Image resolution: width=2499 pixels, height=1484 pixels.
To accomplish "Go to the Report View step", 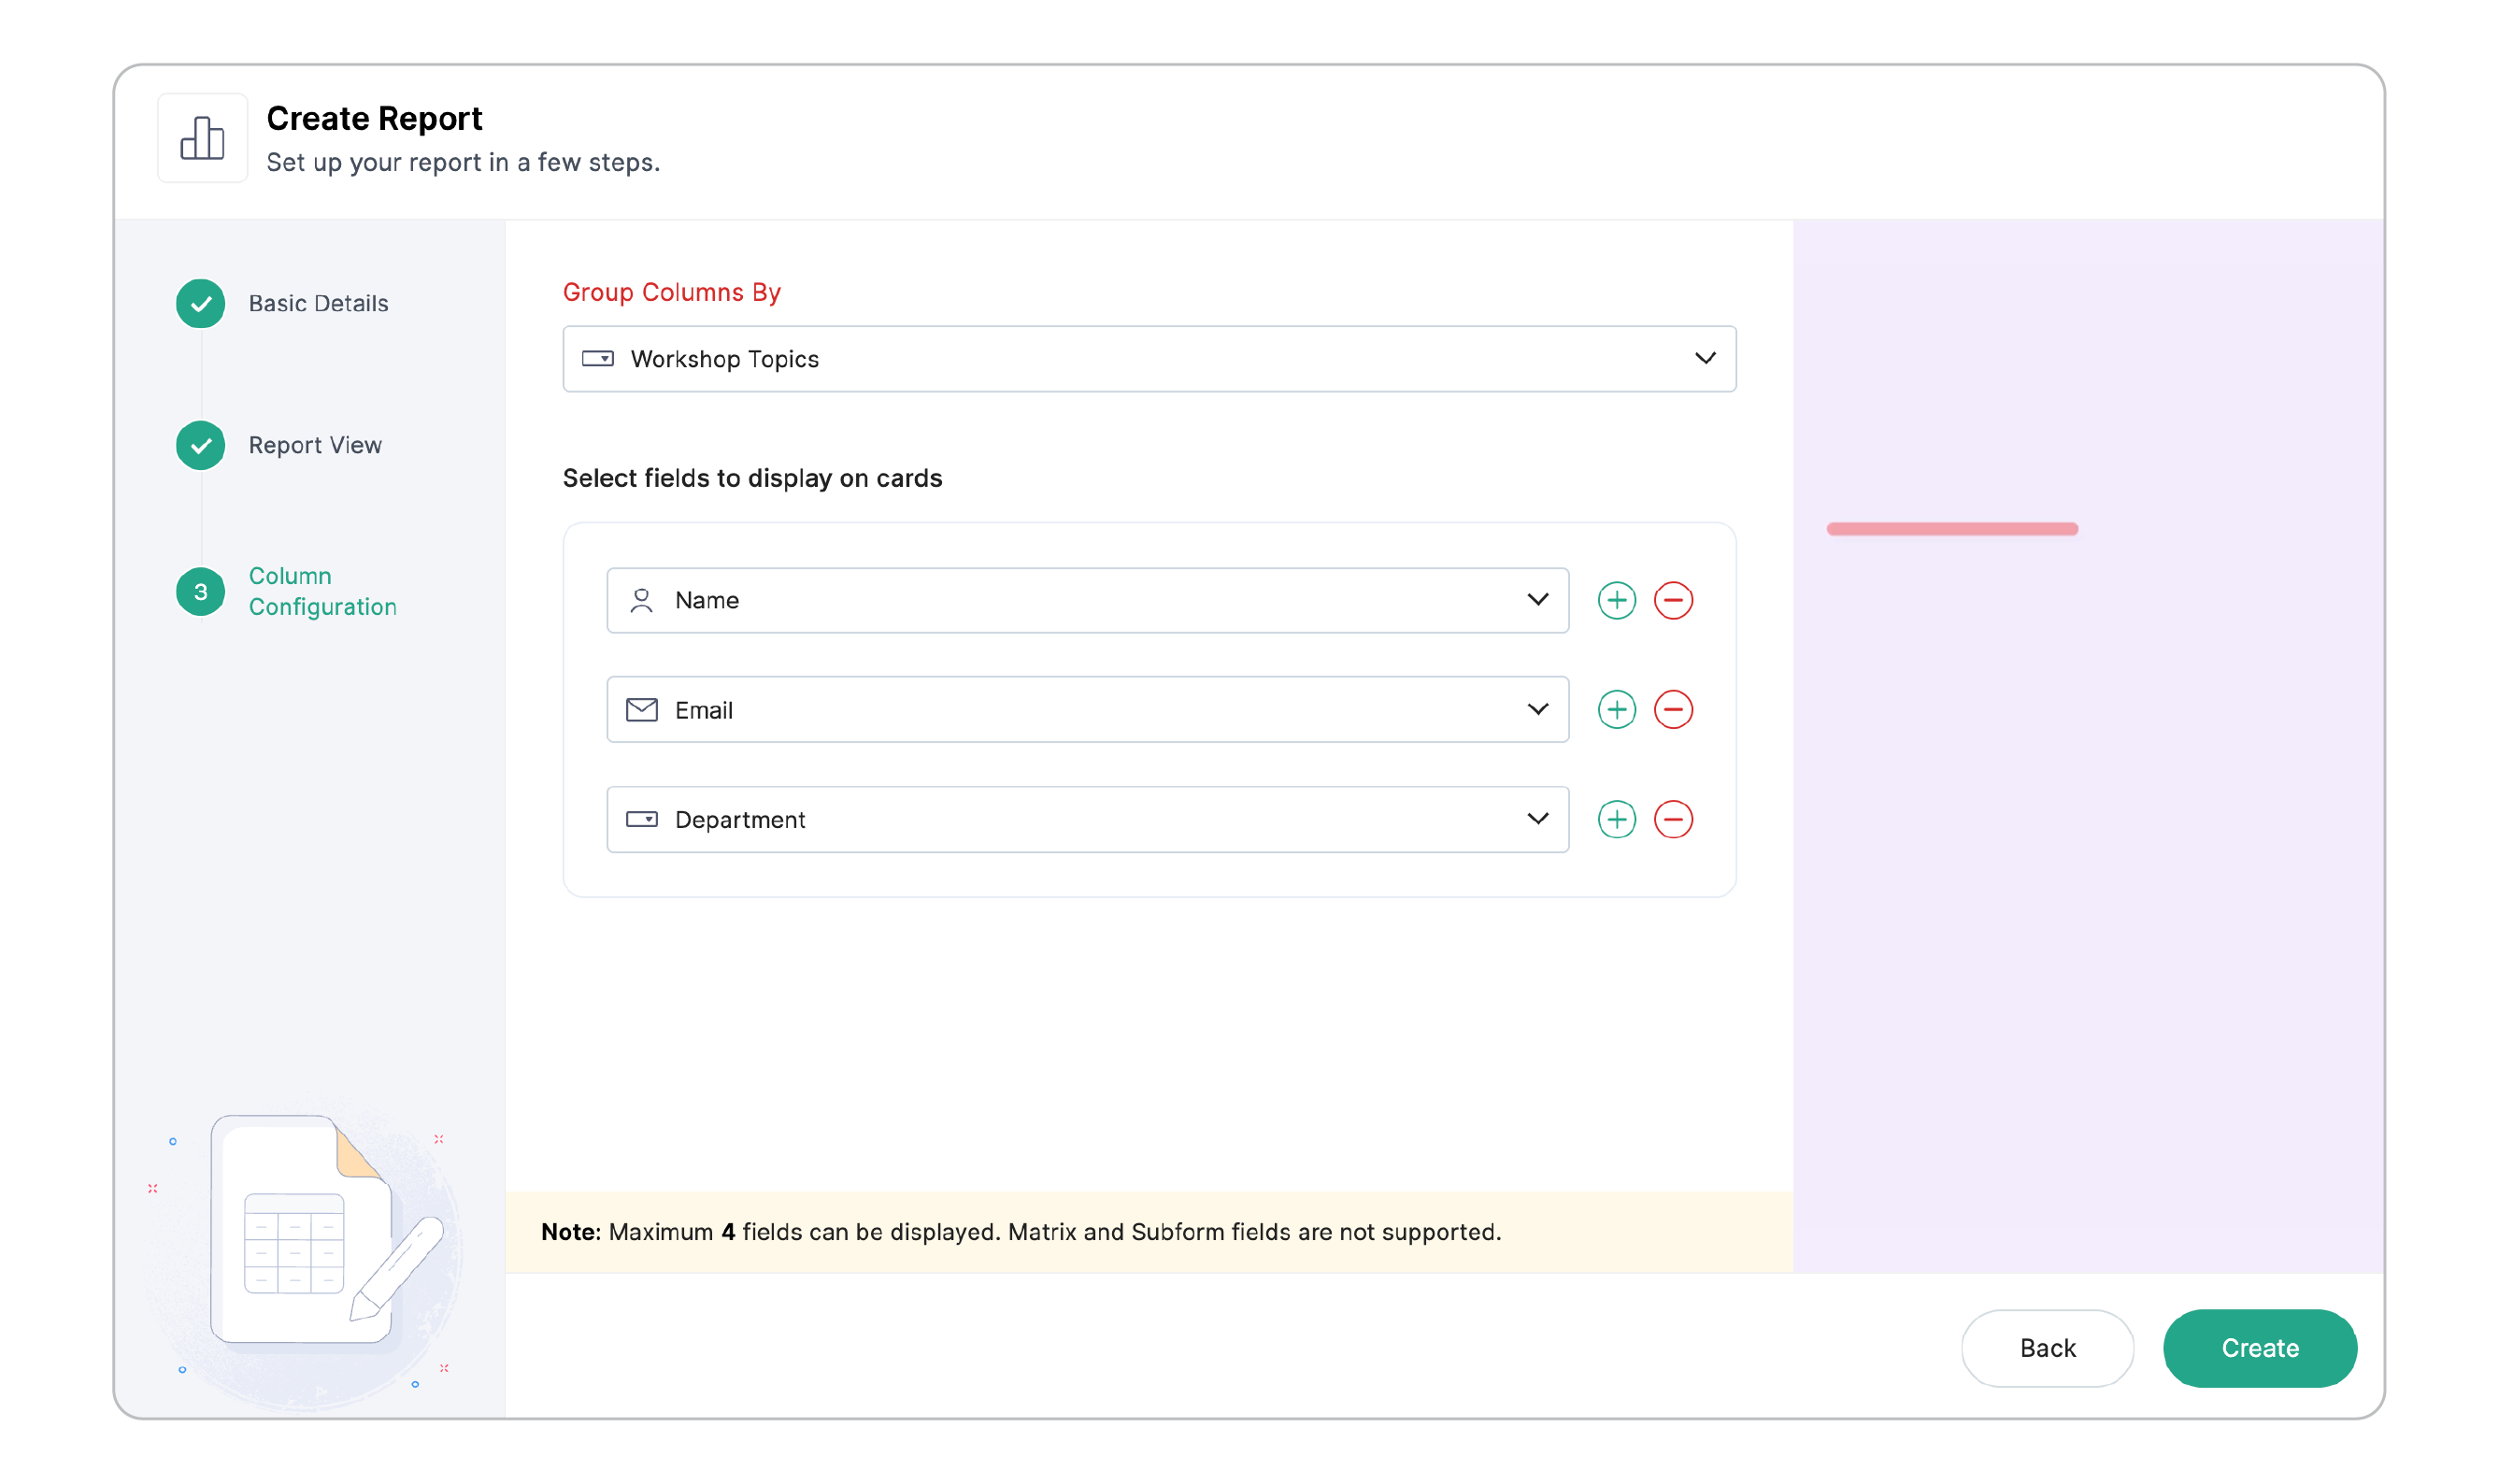I will click(315, 445).
